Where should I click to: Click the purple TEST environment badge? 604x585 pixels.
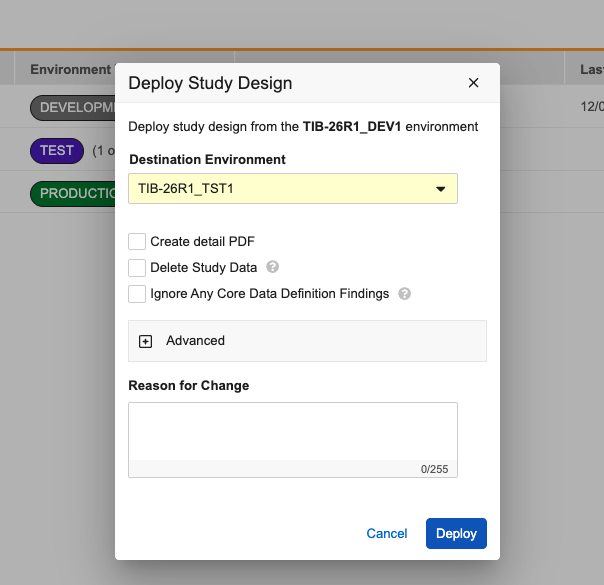(57, 151)
